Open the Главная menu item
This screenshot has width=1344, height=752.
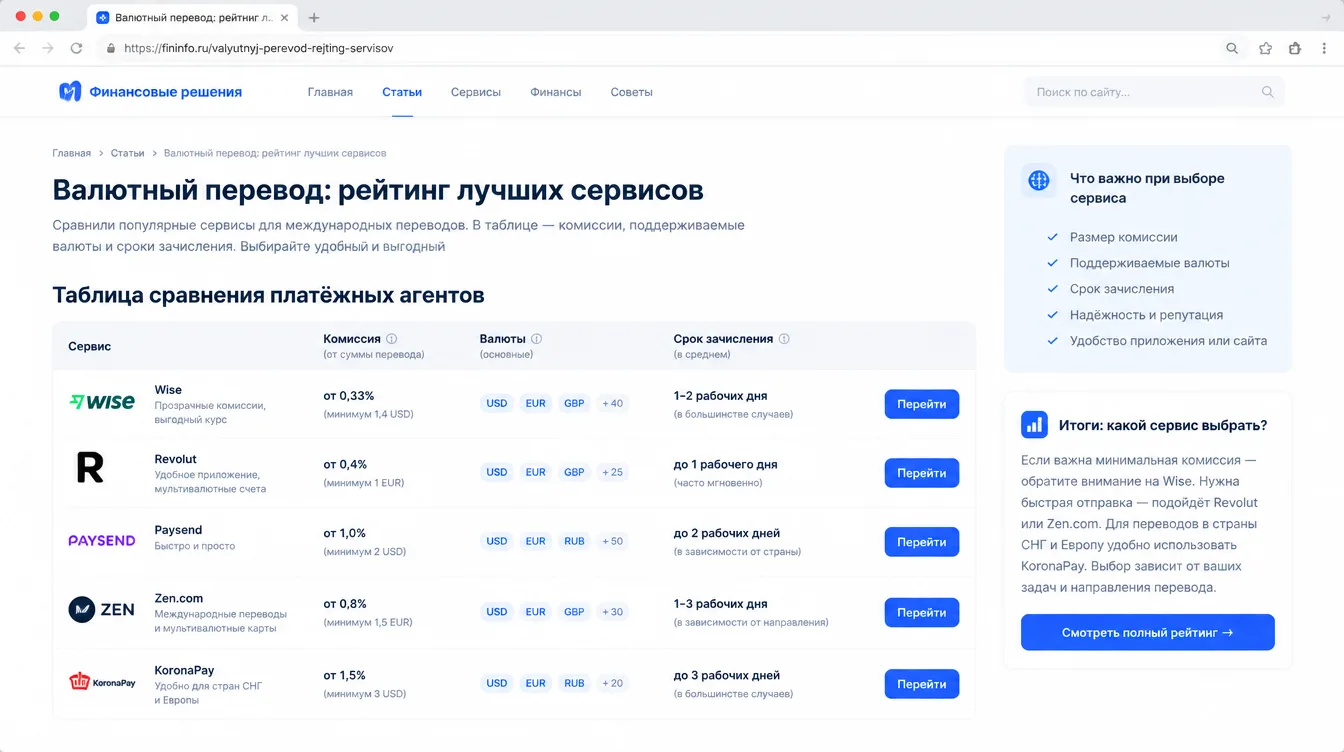click(x=330, y=92)
